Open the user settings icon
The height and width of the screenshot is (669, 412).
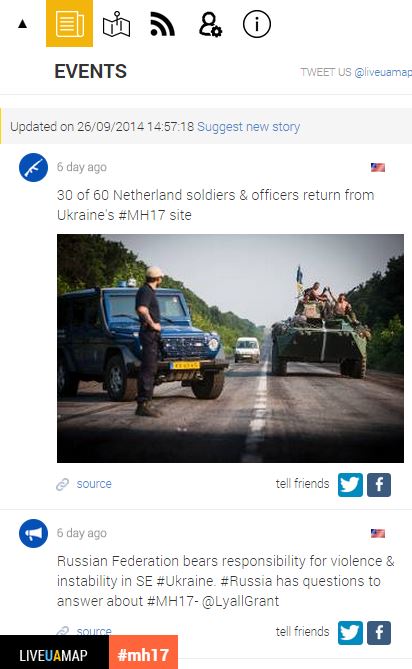[x=210, y=24]
